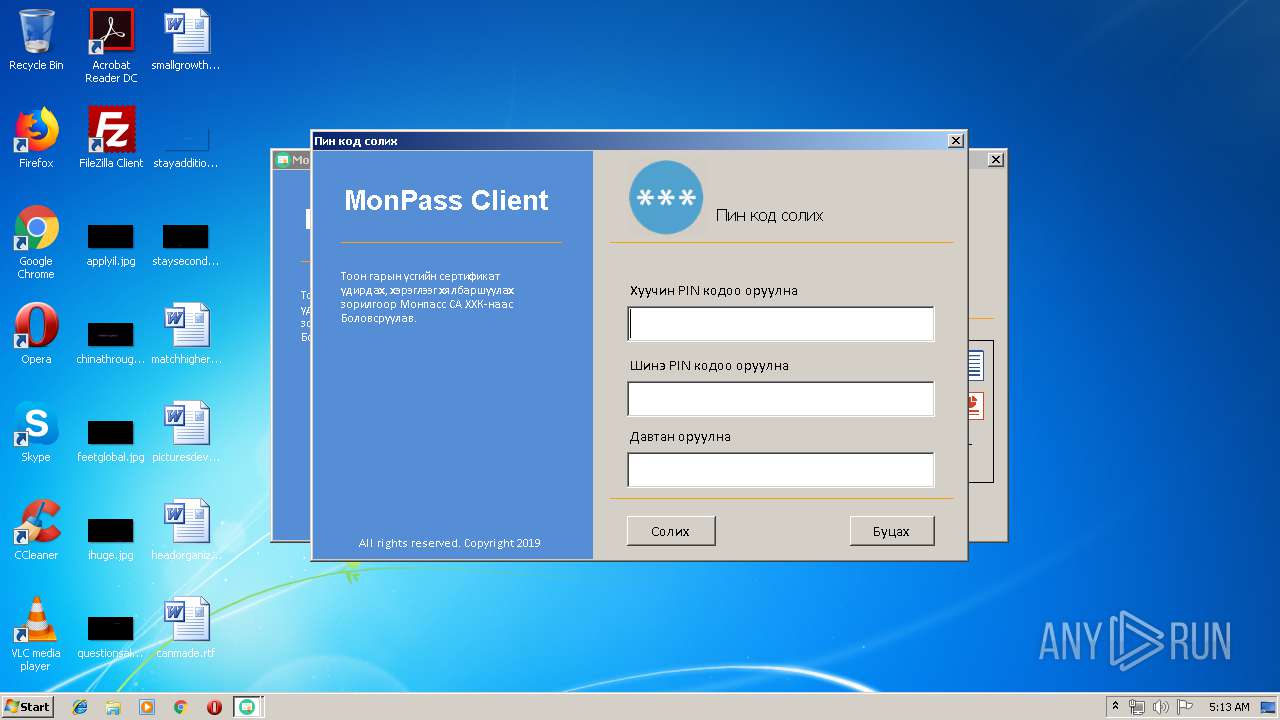This screenshot has height=720, width=1280.
Task: Launch Google Chrome desktop shortcut
Action: (x=36, y=242)
